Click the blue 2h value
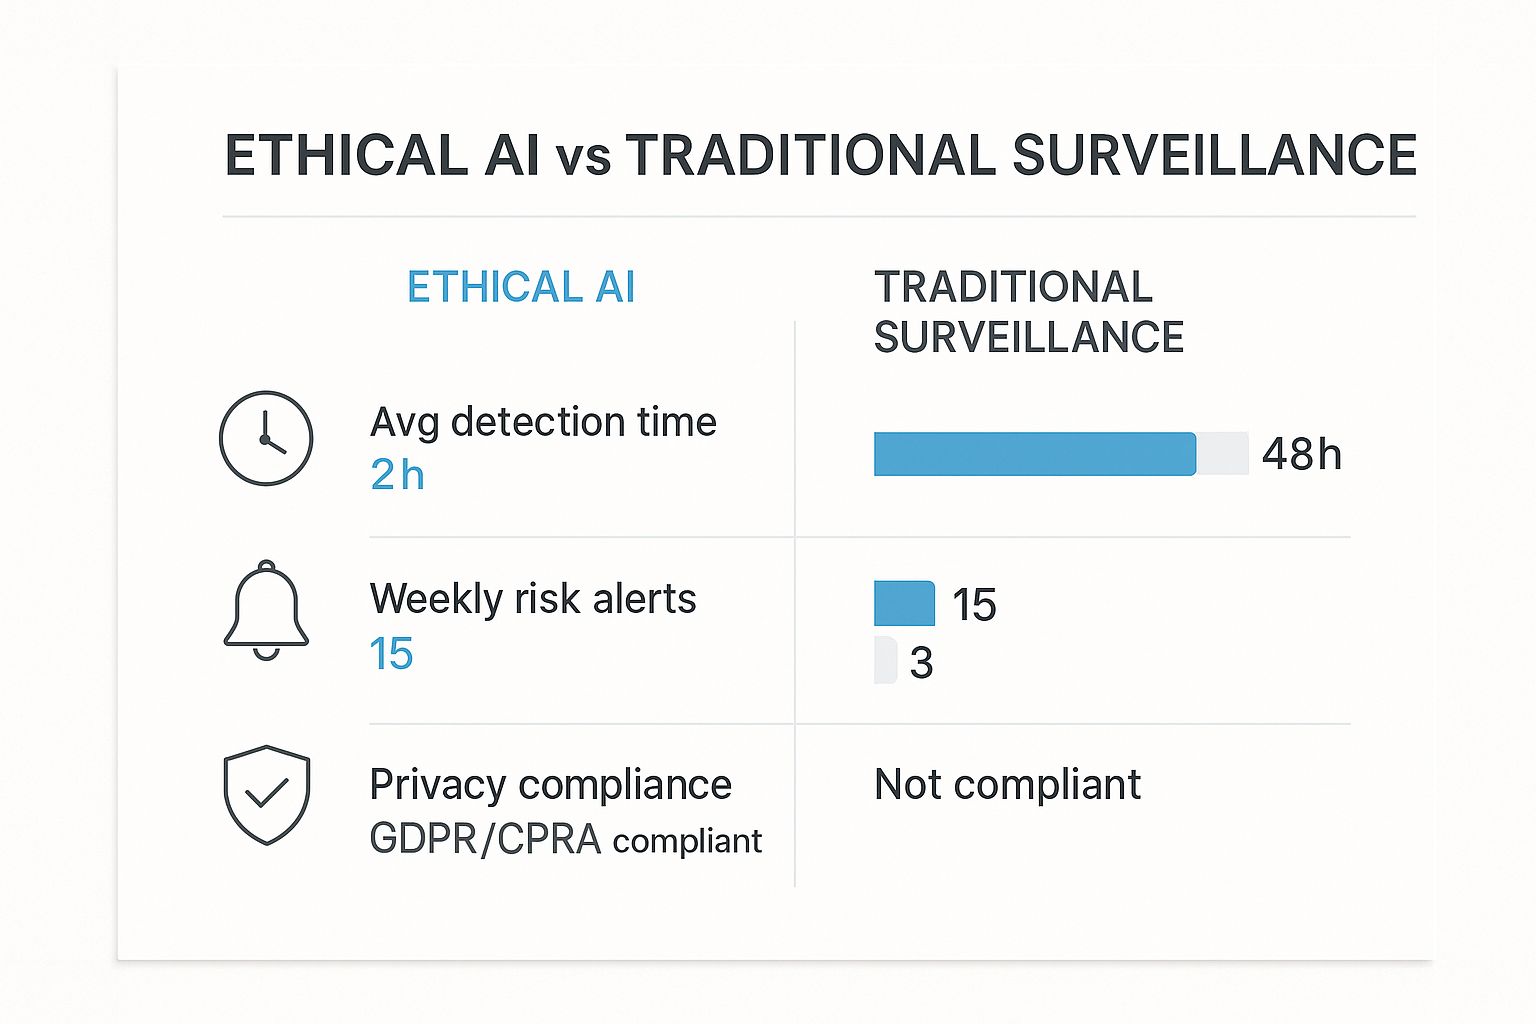The height and width of the screenshot is (1024, 1536). pyautogui.click(x=397, y=475)
